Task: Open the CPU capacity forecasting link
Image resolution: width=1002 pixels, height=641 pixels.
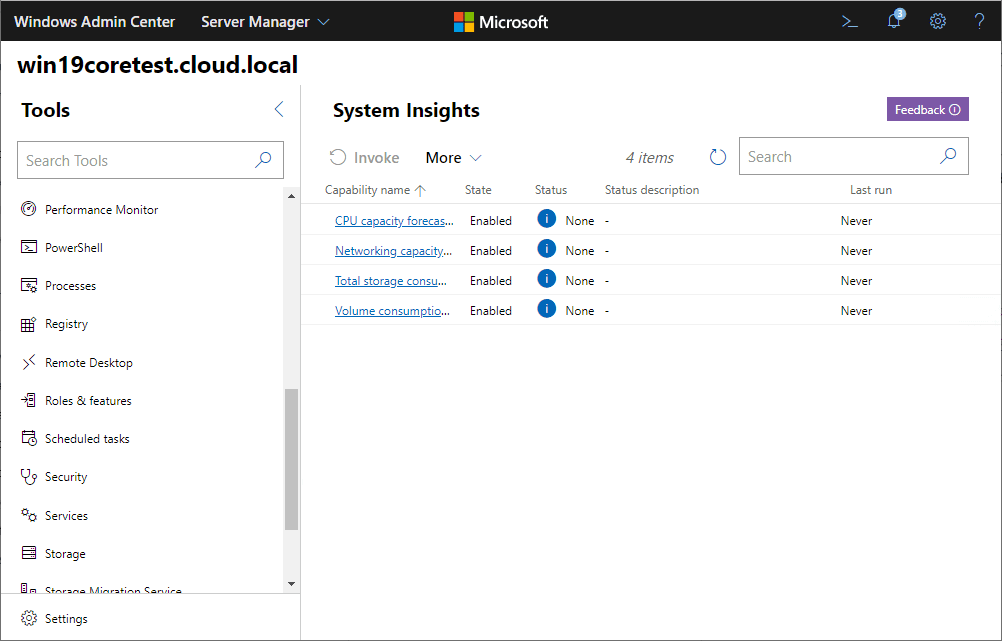Action: point(394,221)
